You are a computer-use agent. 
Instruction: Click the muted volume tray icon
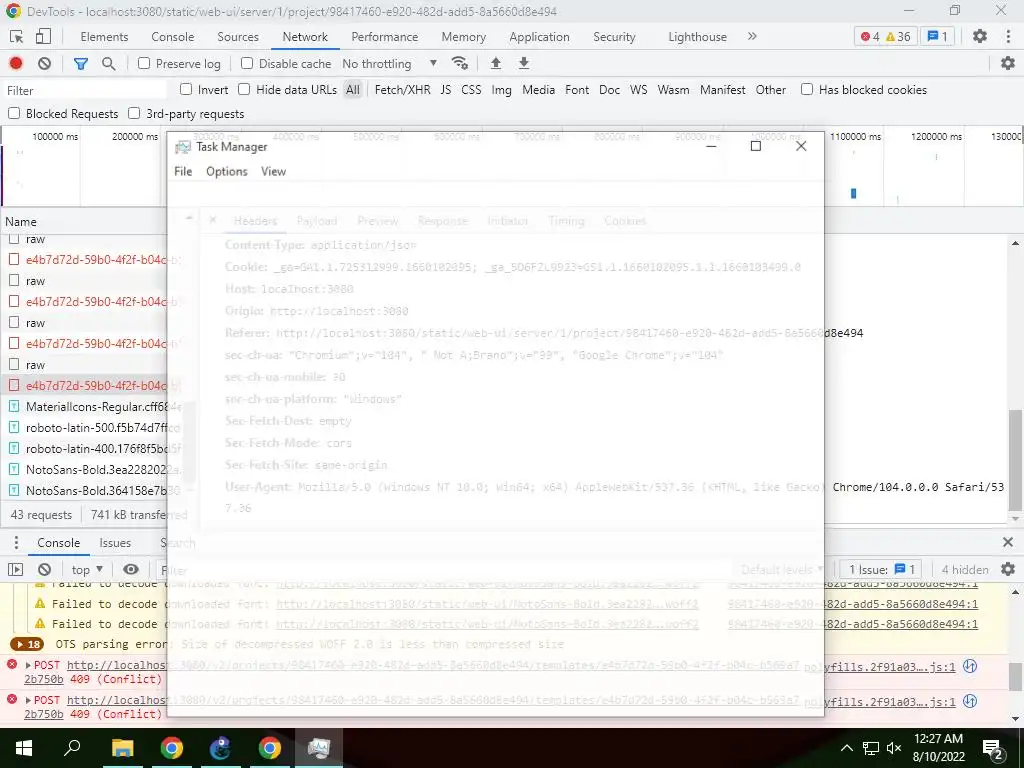click(x=894, y=748)
